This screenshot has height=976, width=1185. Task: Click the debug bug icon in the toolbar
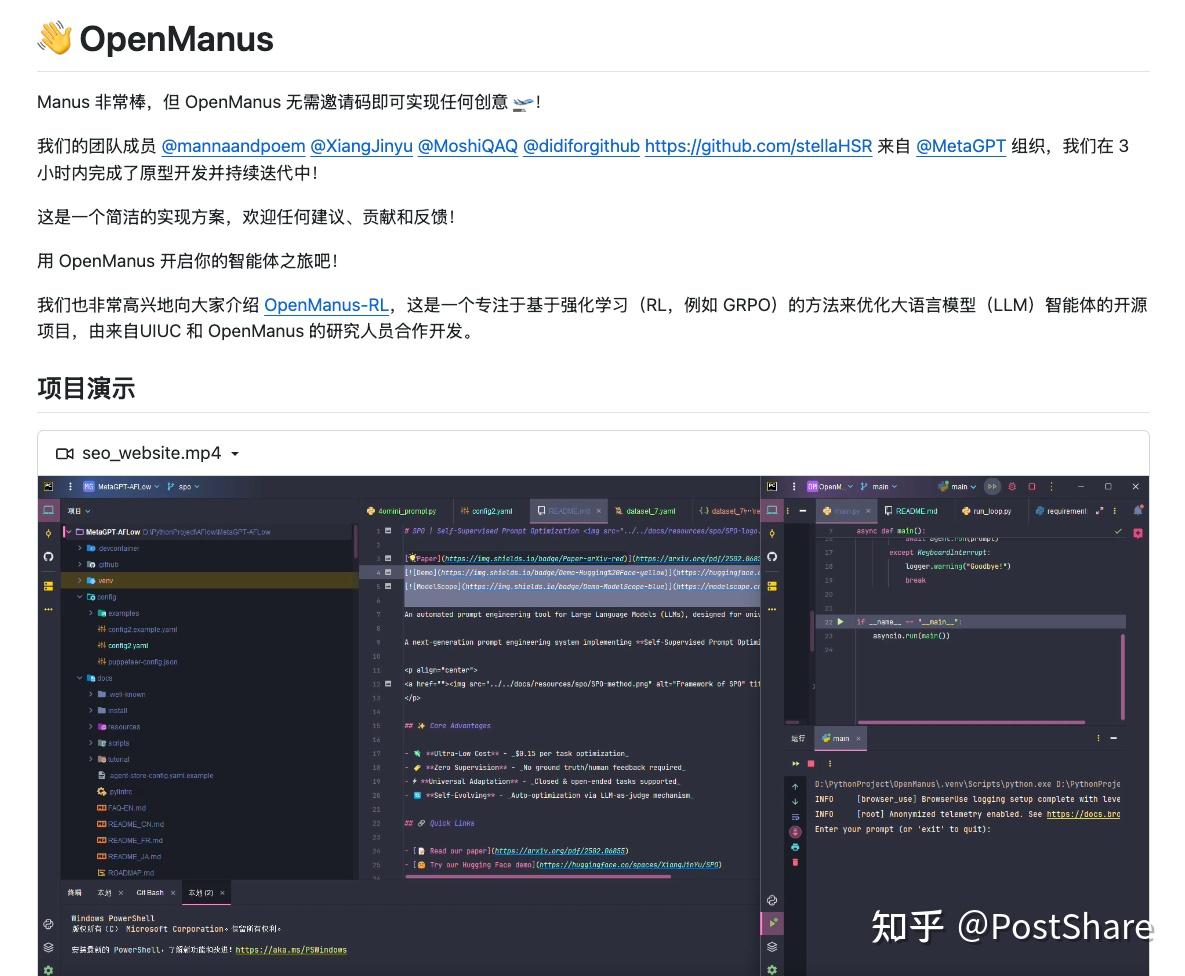(1012, 487)
